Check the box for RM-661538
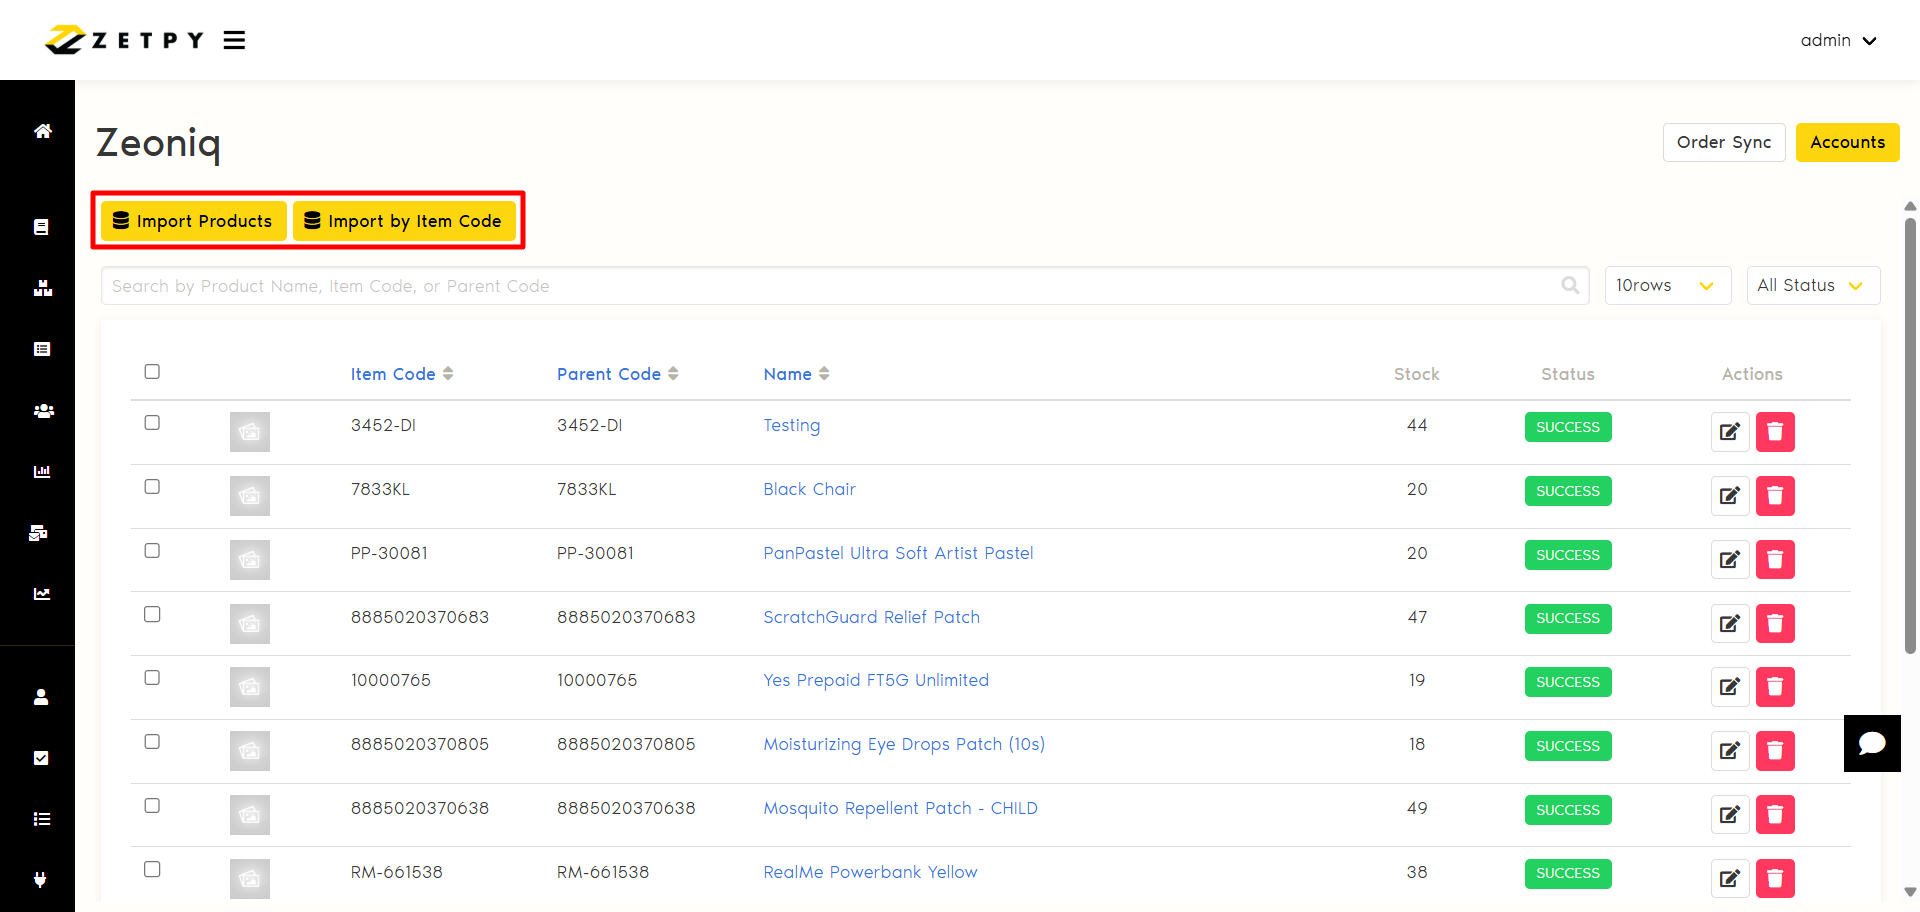The image size is (1920, 912). coord(152,869)
